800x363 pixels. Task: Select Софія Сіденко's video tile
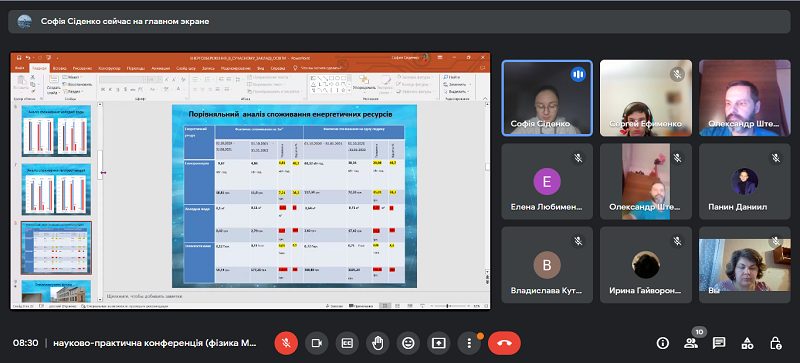click(x=547, y=98)
